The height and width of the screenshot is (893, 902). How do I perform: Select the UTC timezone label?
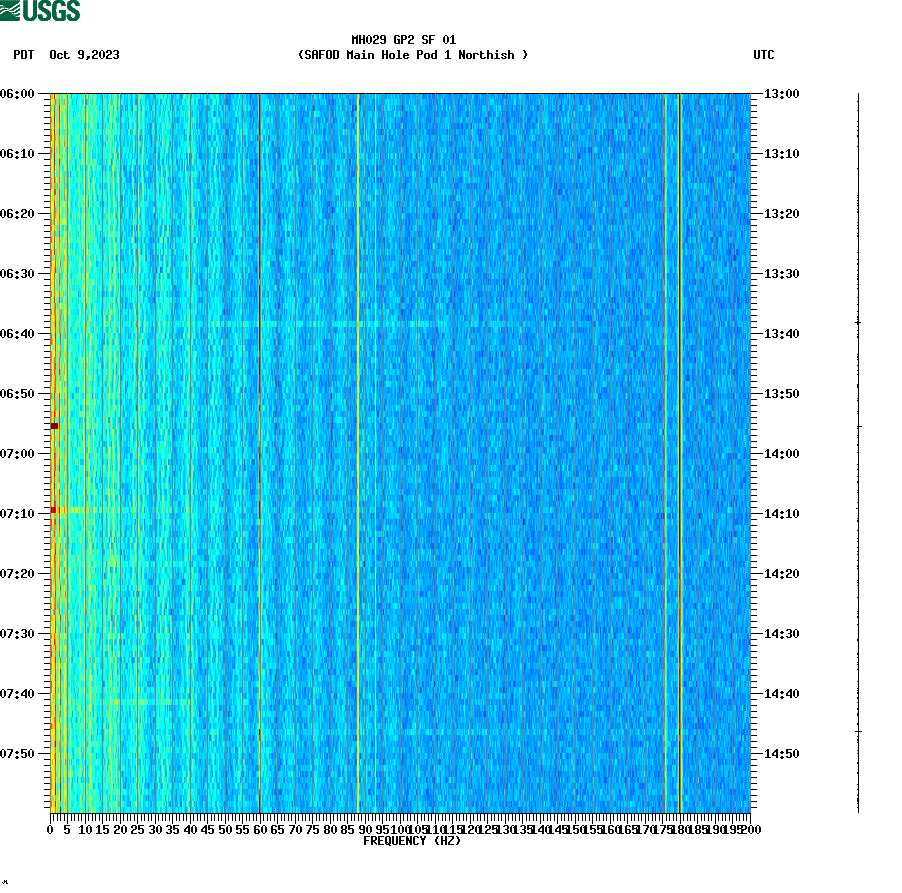pos(766,56)
